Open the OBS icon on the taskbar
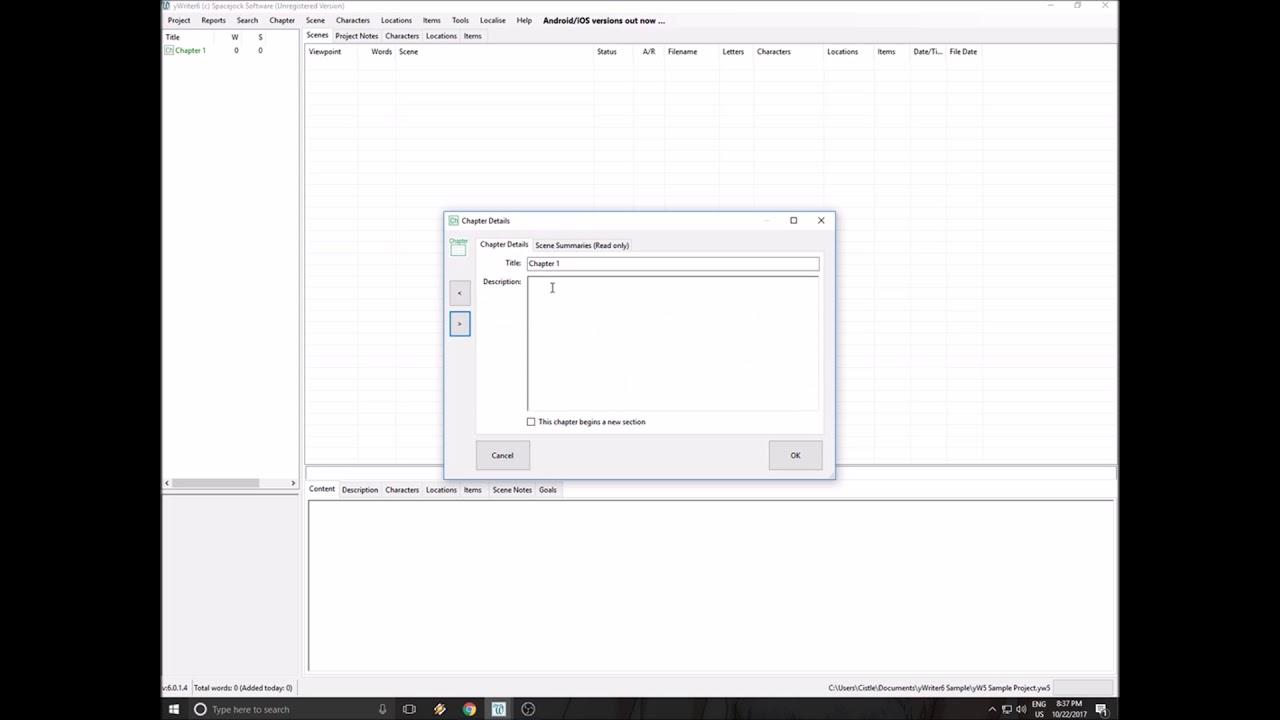This screenshot has width=1280, height=720. pyautogui.click(x=528, y=709)
